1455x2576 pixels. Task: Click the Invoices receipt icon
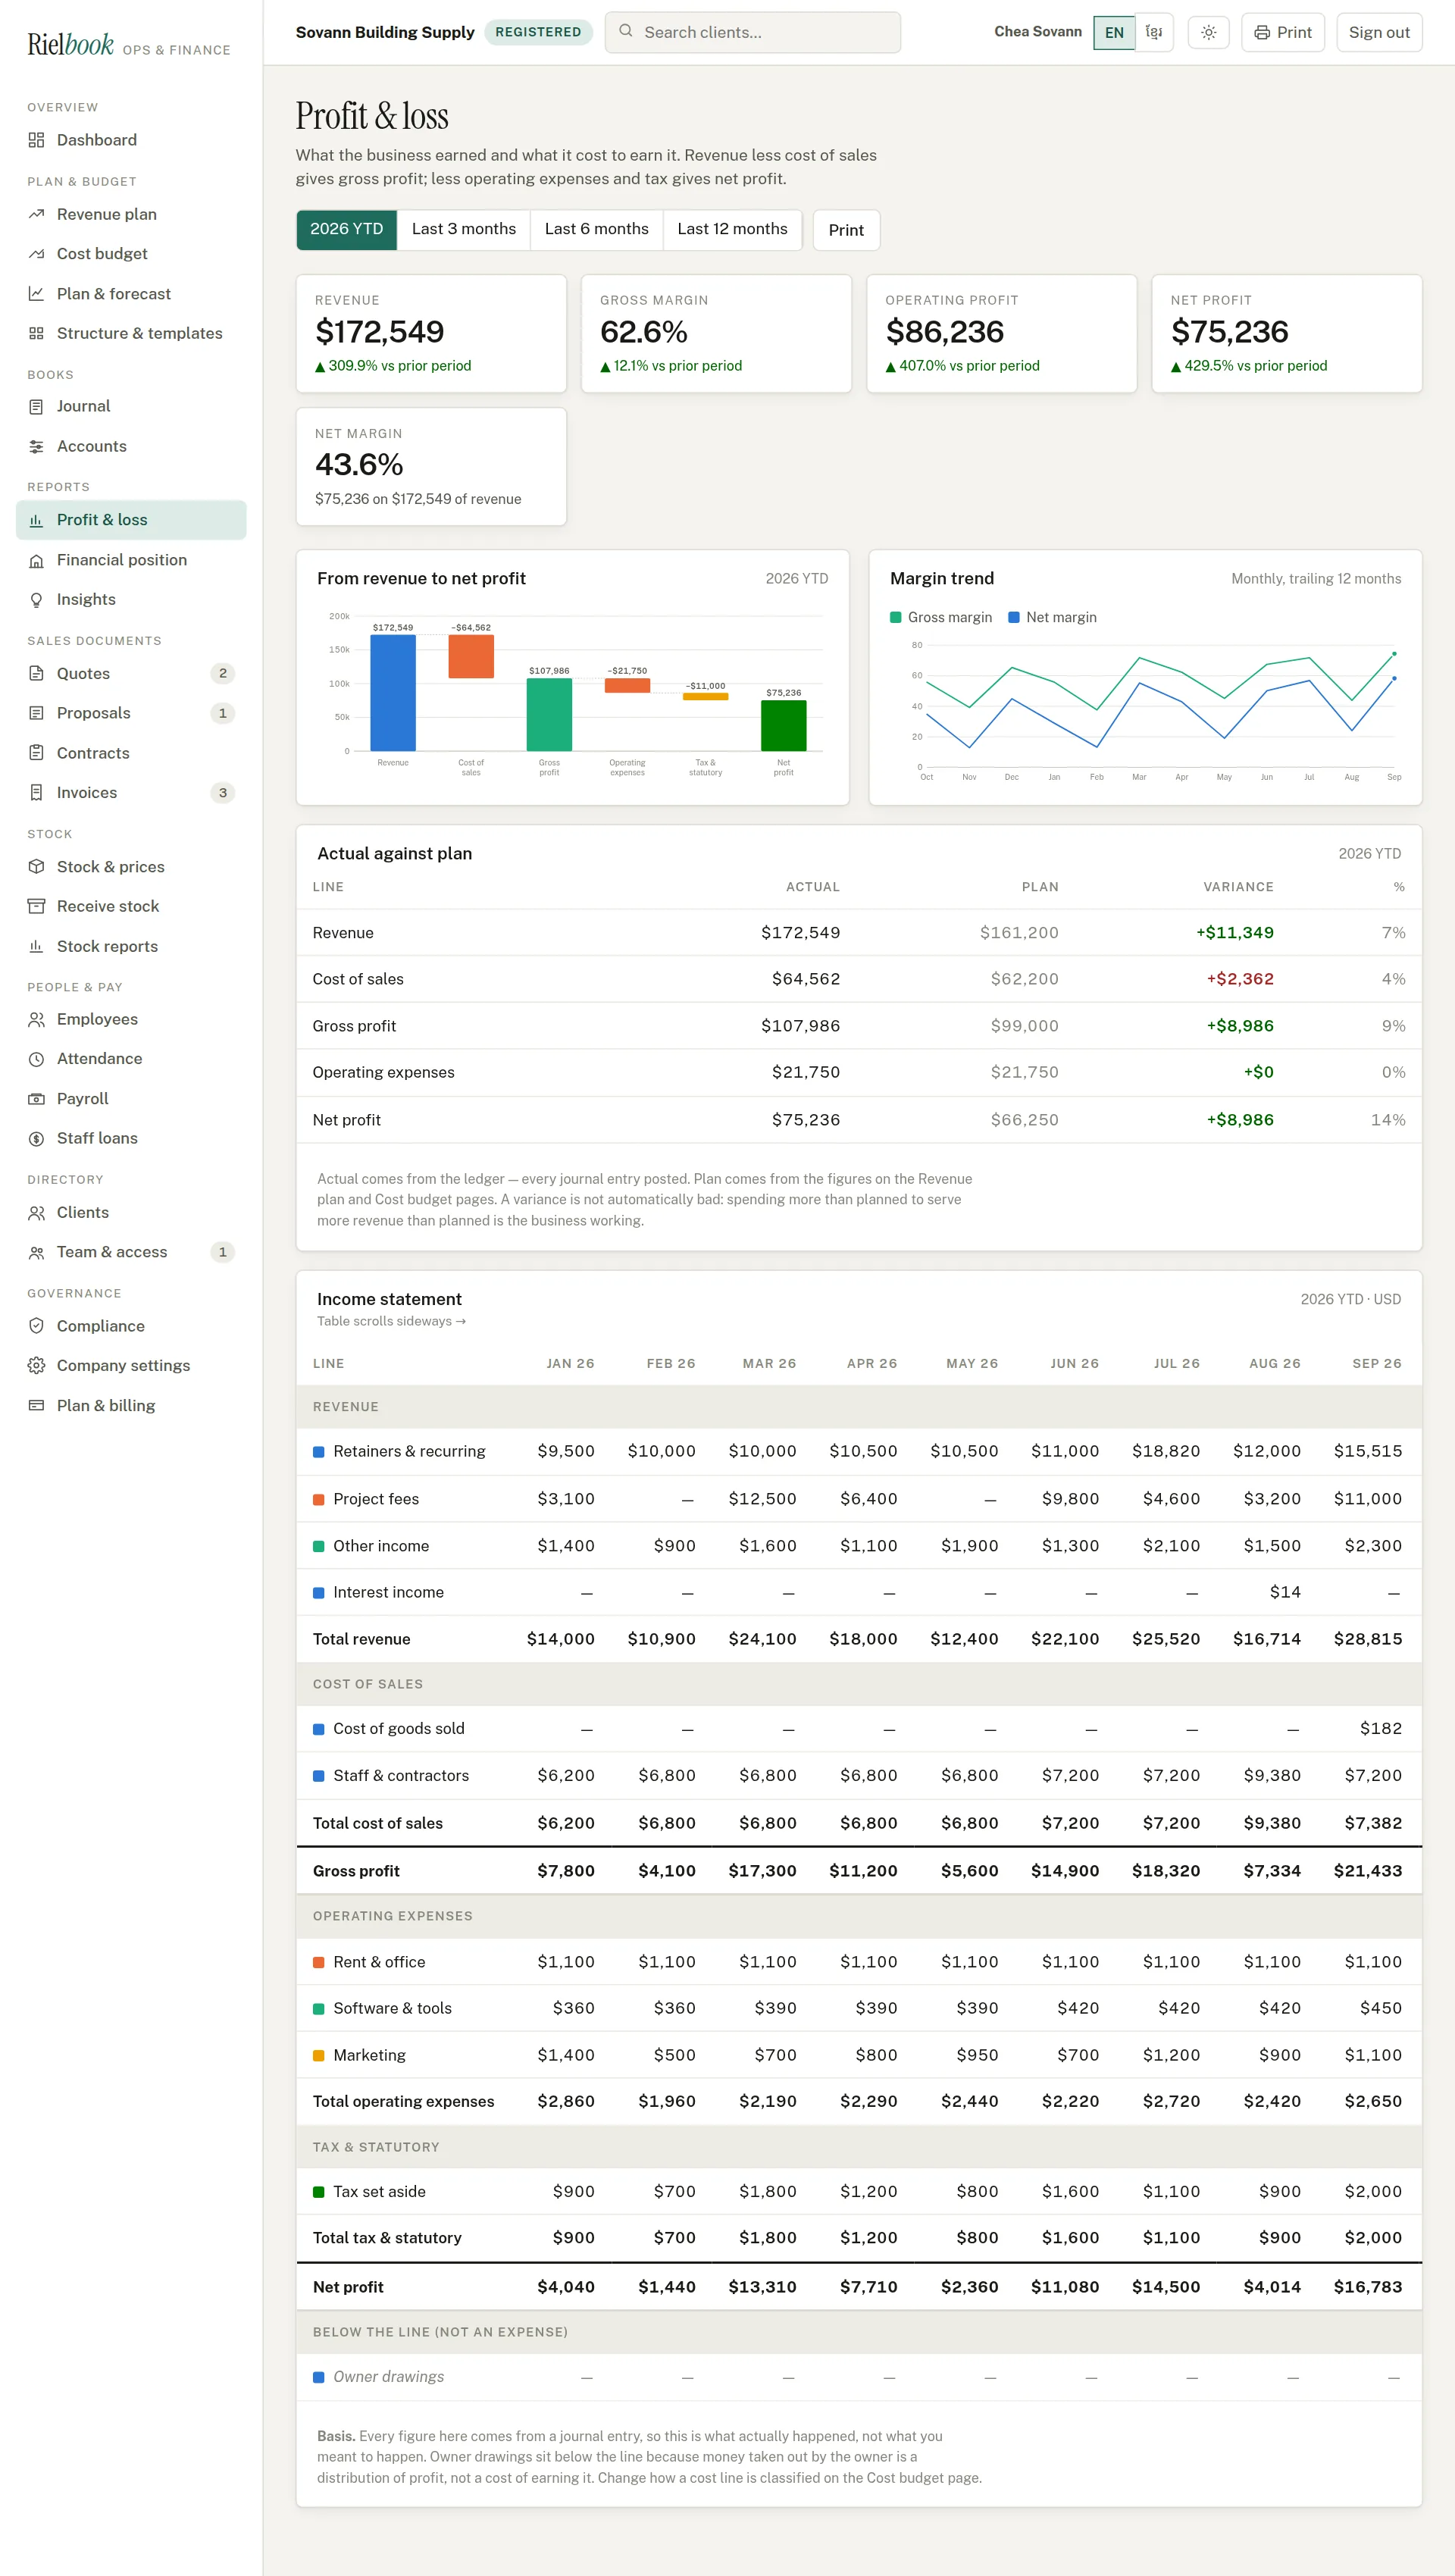[x=36, y=792]
